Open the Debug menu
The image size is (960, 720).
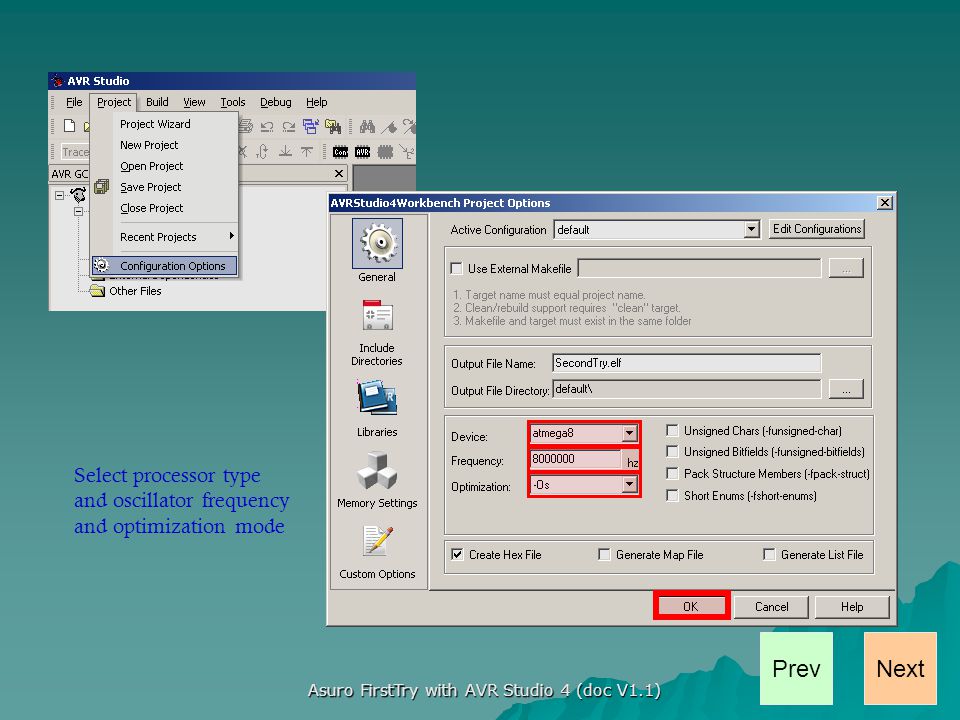point(276,102)
